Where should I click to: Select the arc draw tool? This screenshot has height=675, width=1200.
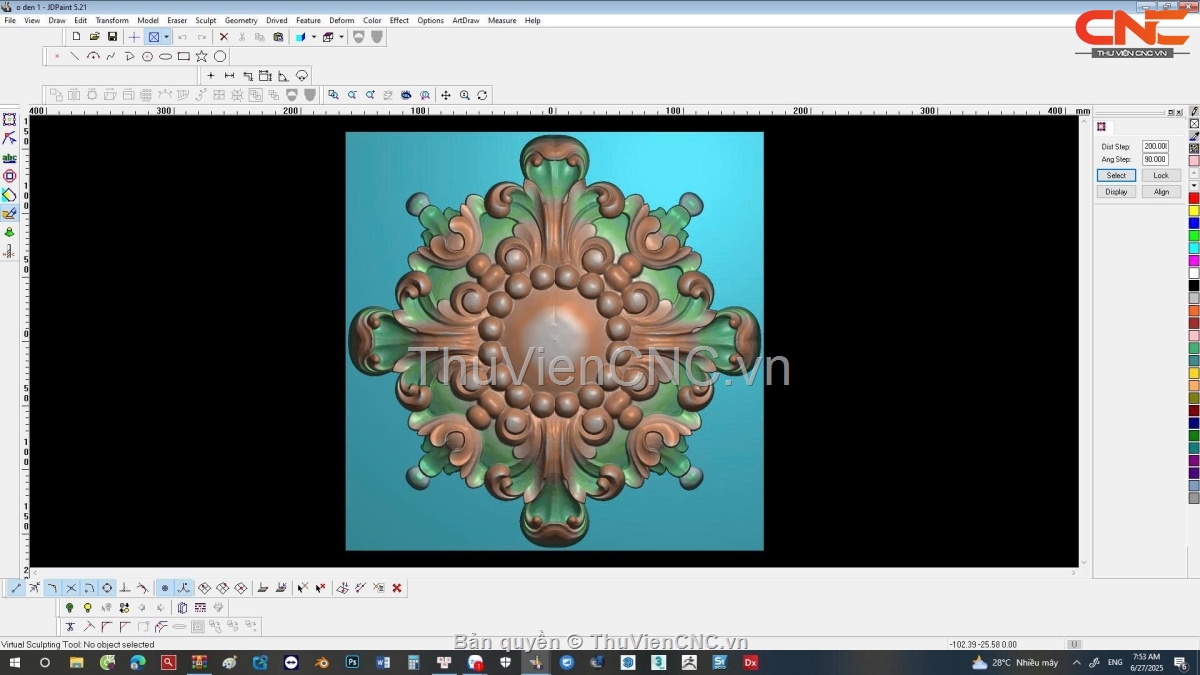pos(93,56)
